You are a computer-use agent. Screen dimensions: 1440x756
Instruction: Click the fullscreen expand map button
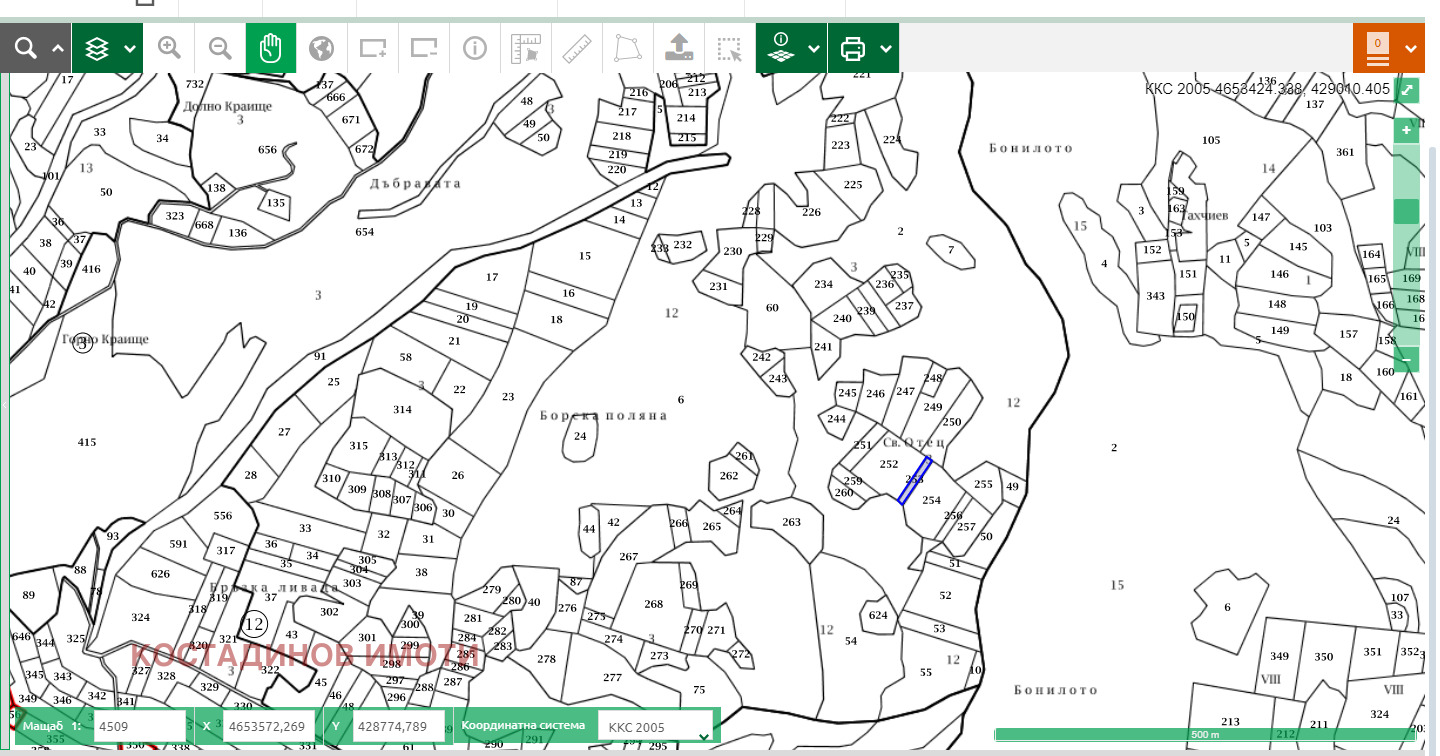pos(1407,91)
